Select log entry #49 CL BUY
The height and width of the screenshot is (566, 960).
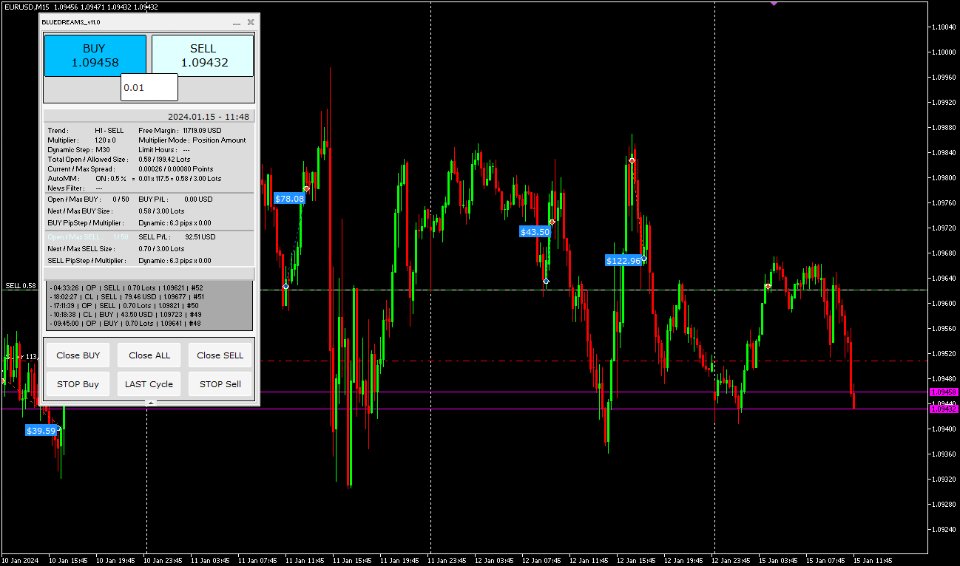coord(128,314)
